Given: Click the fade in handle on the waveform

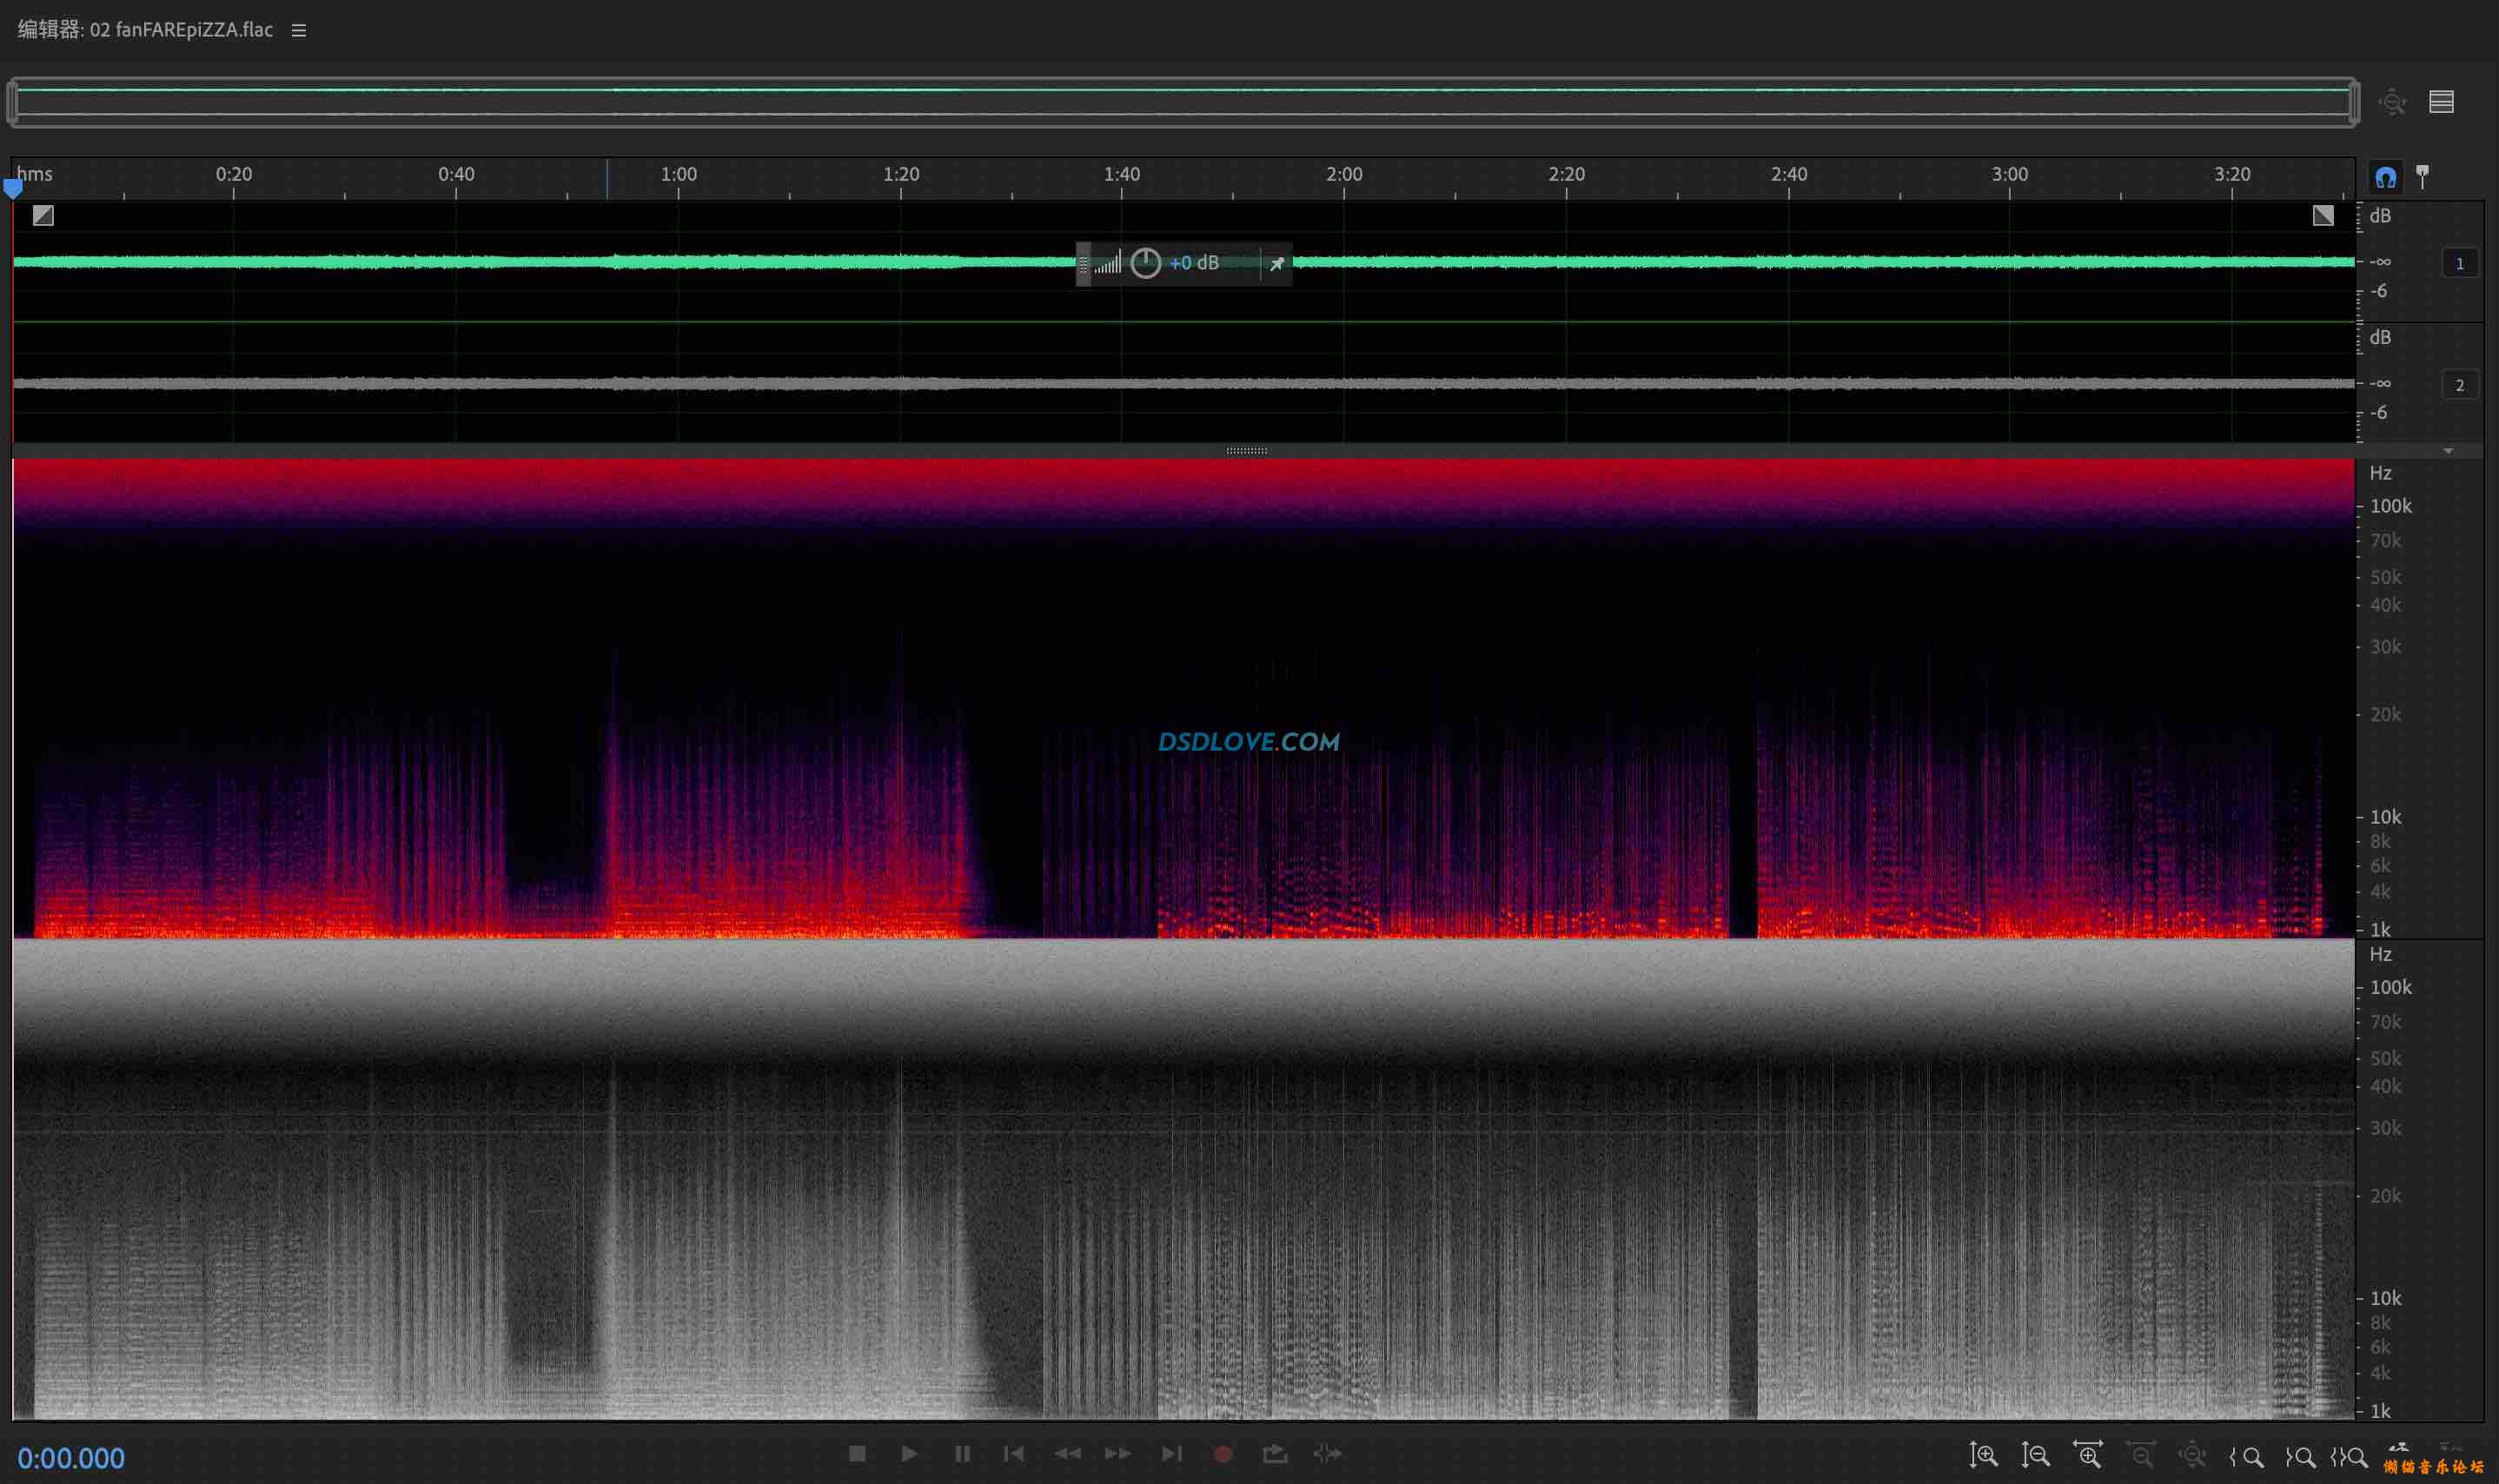Looking at the screenshot, I should pos(43,215).
